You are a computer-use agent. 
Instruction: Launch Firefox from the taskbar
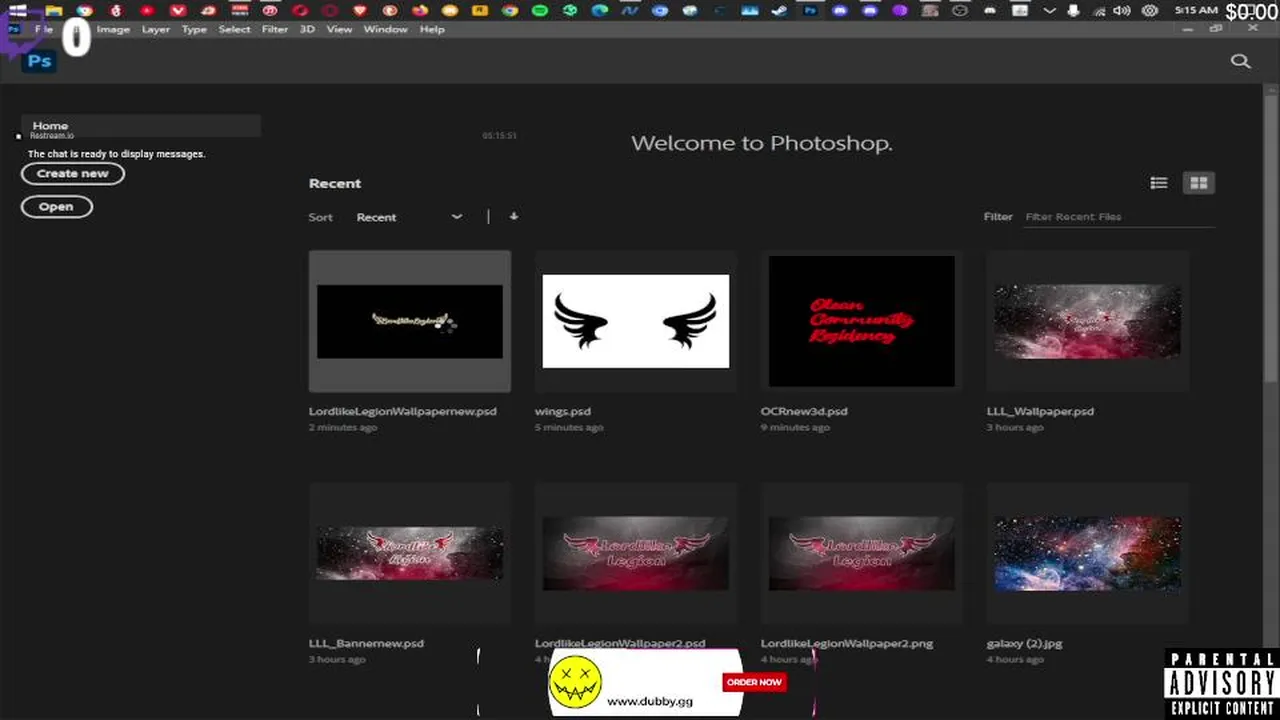point(420,11)
